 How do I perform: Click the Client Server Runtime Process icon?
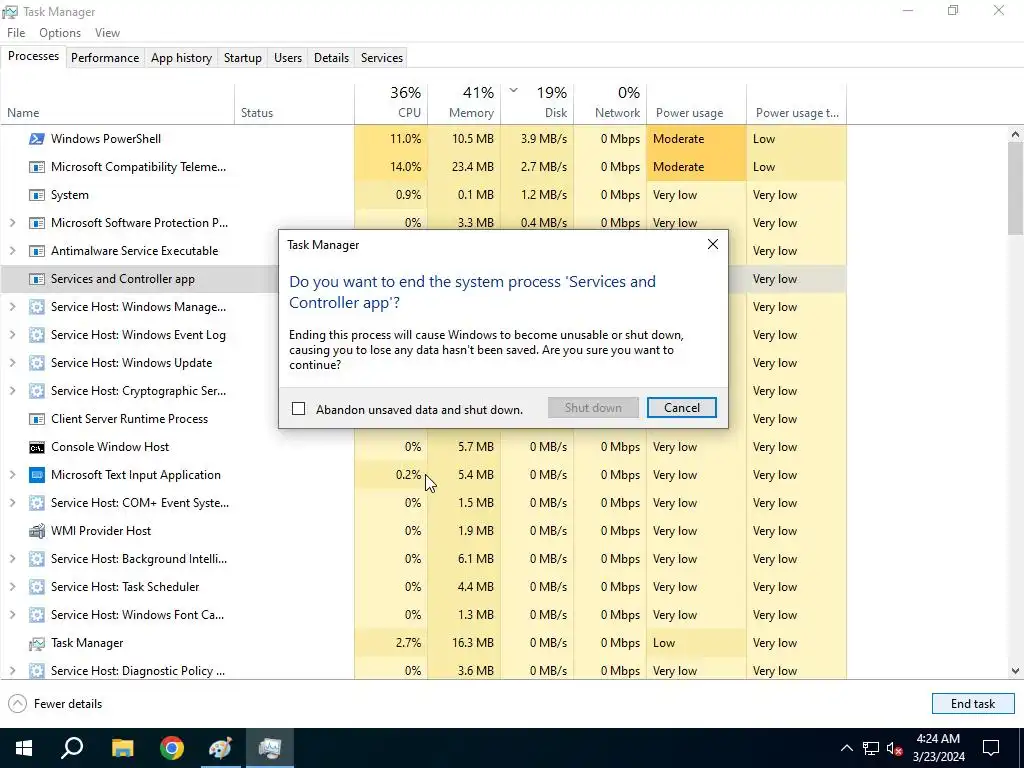(37, 419)
